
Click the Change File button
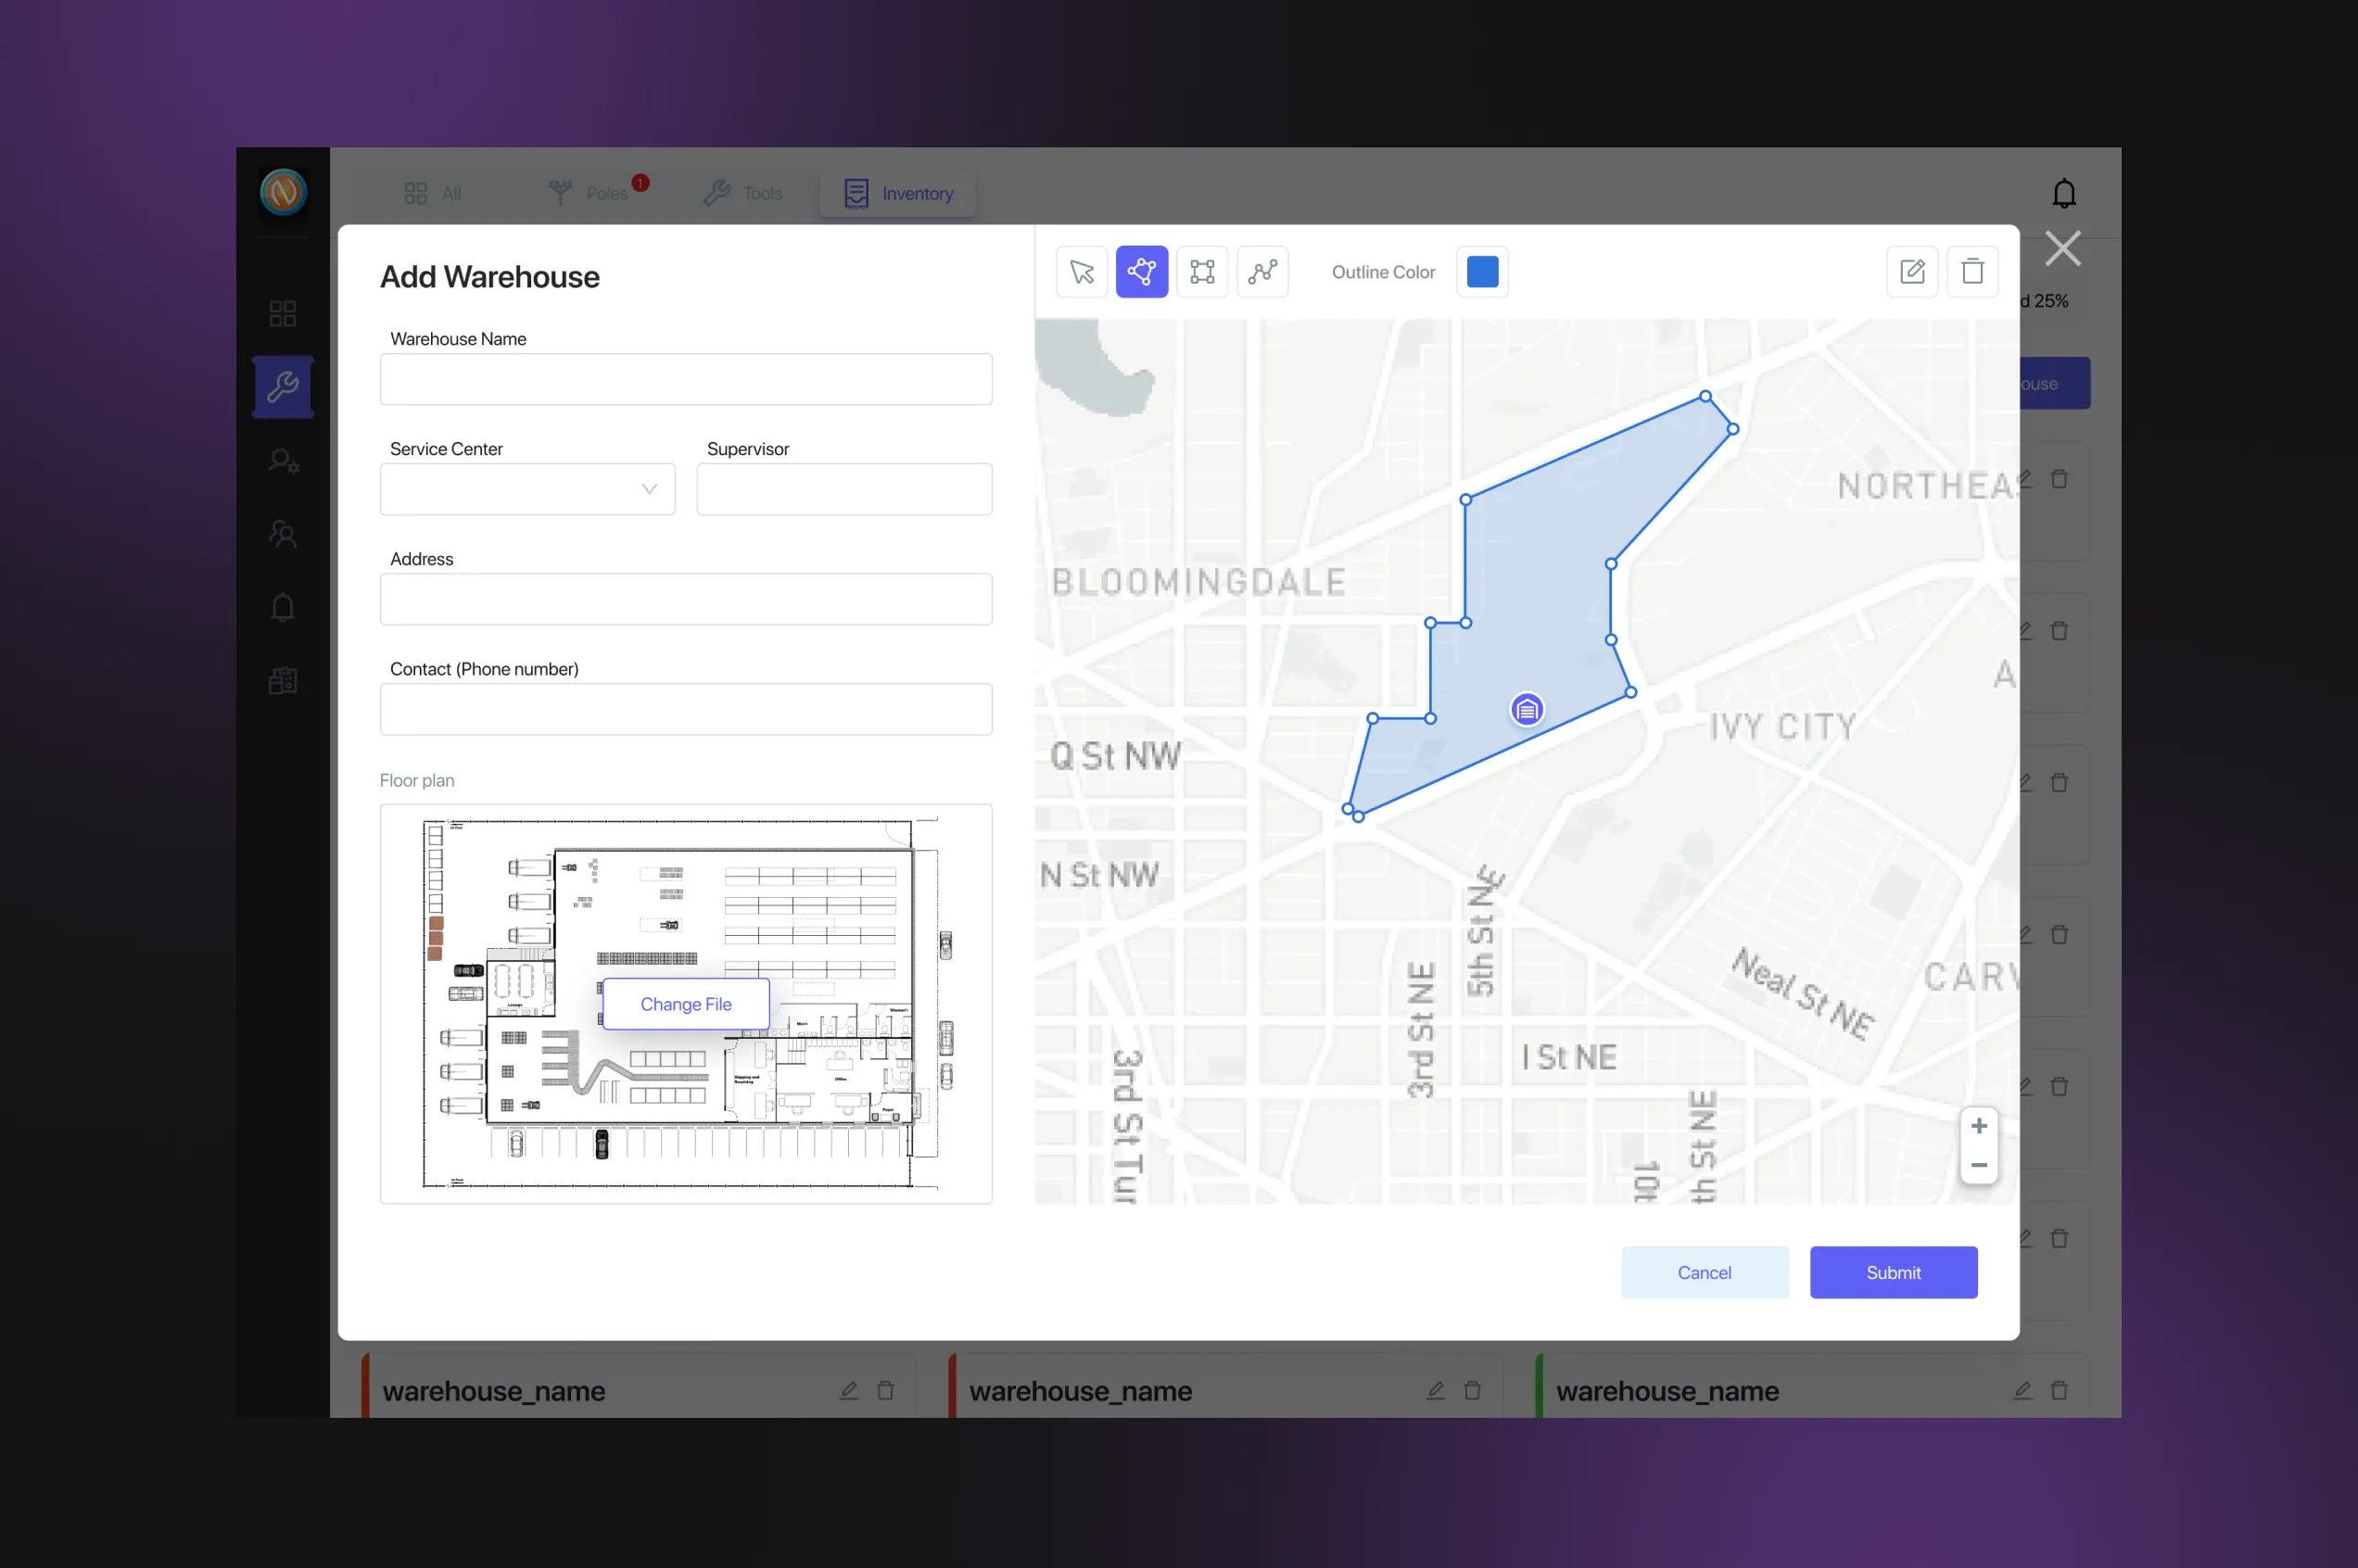(685, 1004)
